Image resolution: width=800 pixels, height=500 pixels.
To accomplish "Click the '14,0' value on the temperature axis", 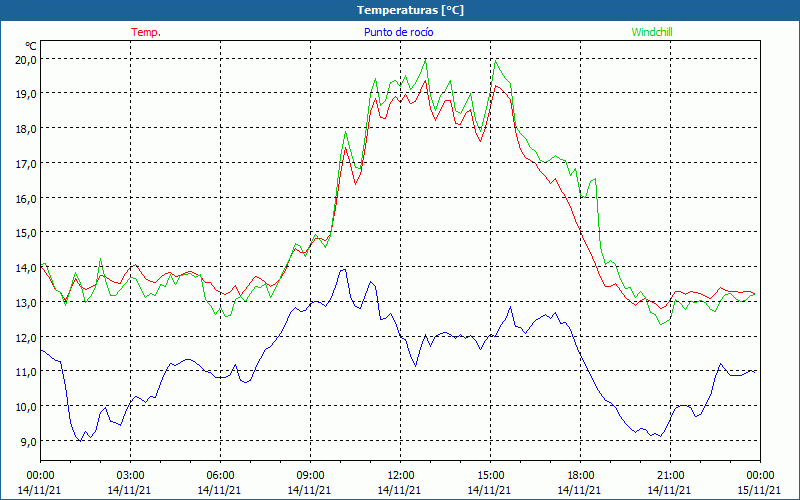I will pos(27,267).
